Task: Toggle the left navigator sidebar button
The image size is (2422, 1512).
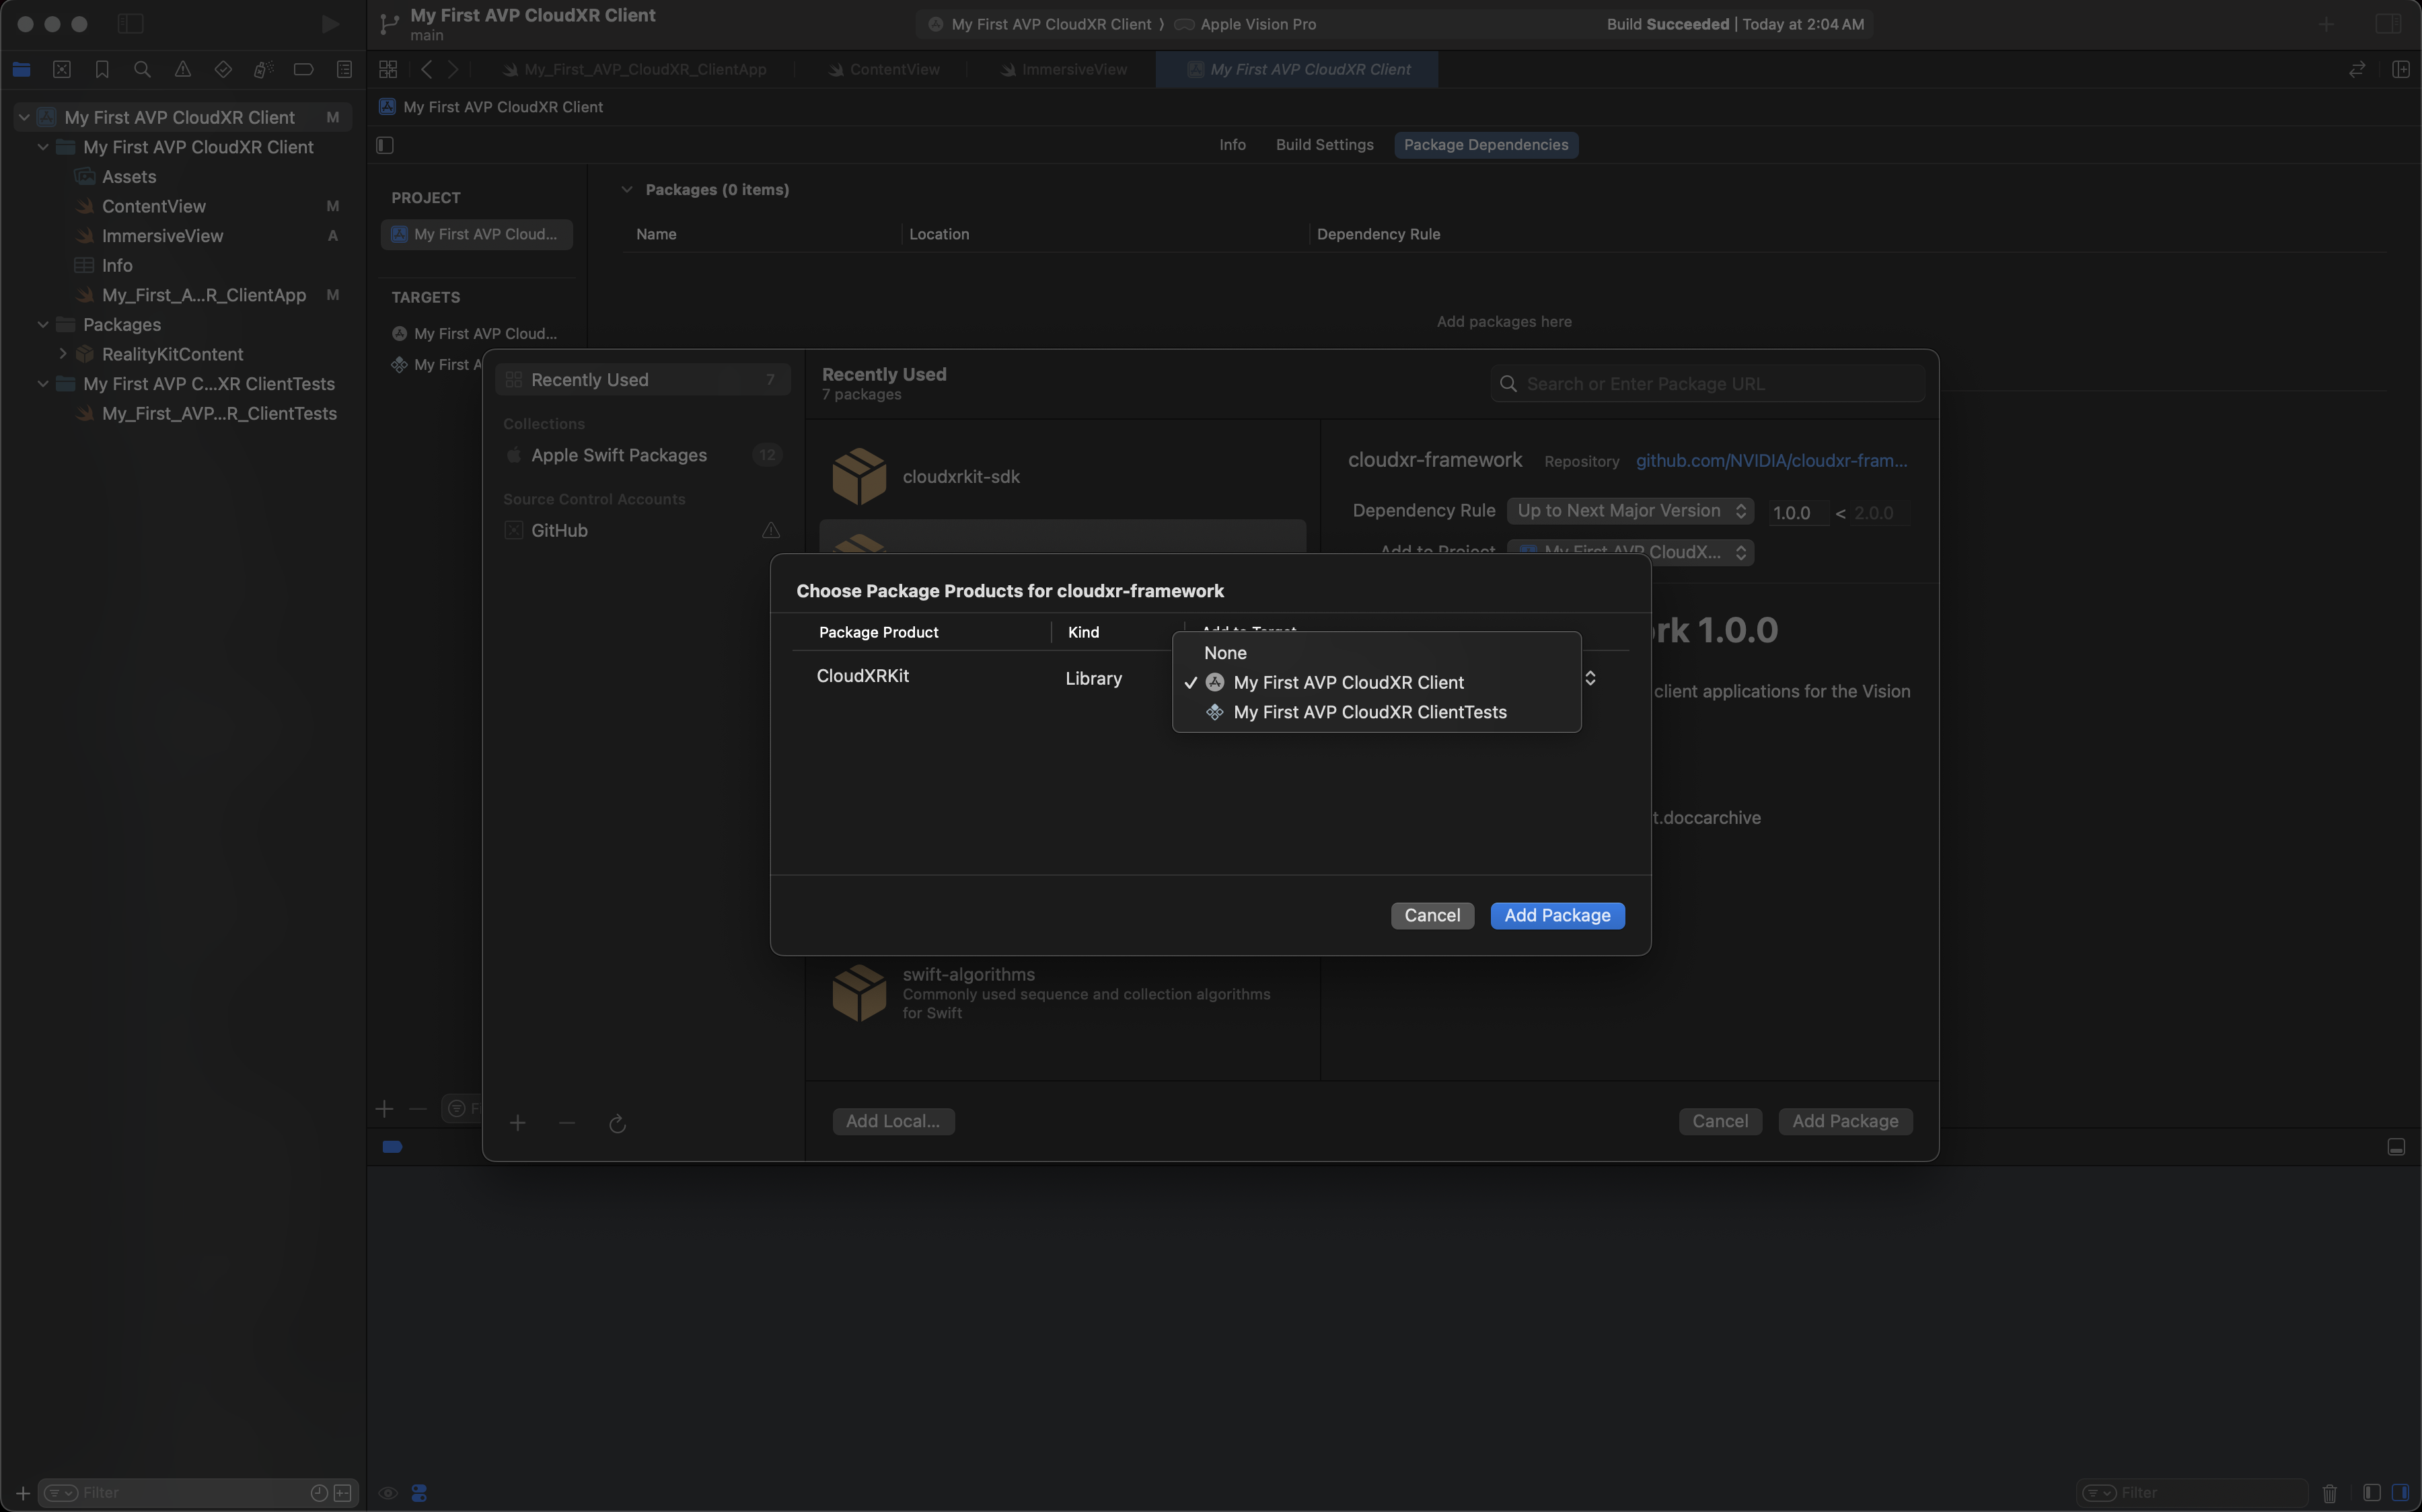Action: pyautogui.click(x=130, y=24)
